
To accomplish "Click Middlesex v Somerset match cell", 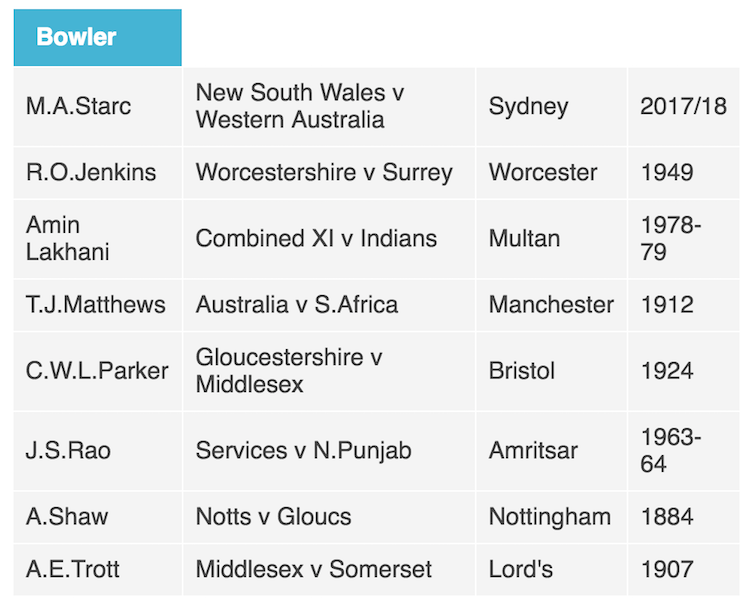I will point(314,570).
